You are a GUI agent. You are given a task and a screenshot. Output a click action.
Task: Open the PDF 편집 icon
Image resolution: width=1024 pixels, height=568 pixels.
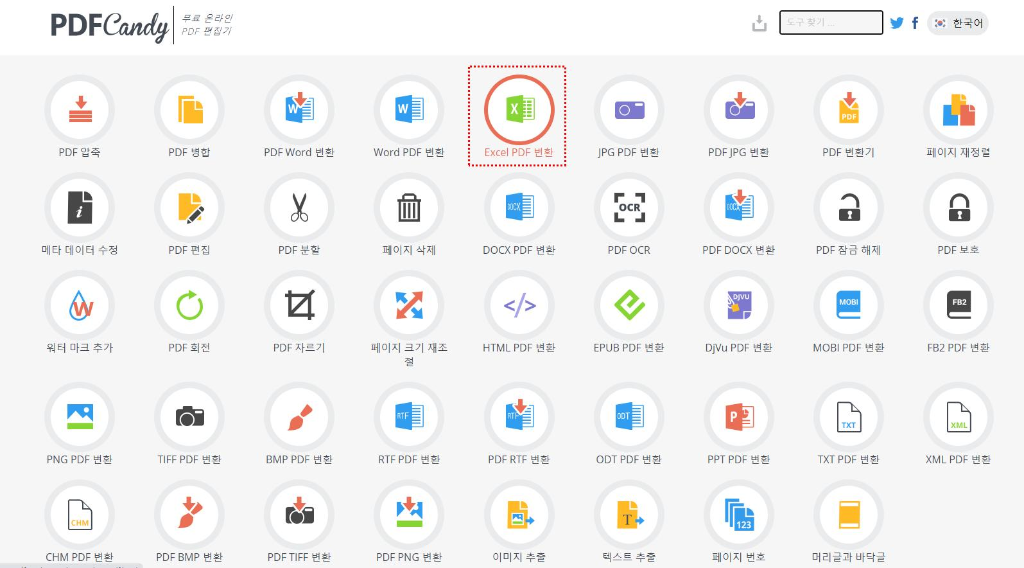click(189, 207)
